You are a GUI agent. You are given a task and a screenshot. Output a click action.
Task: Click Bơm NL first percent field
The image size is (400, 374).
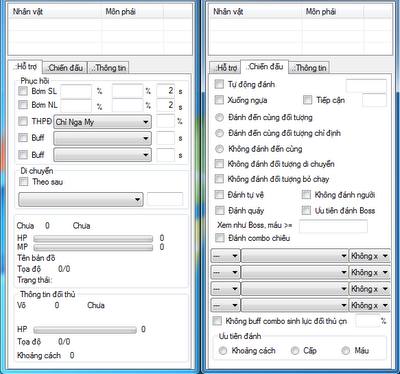pos(76,105)
